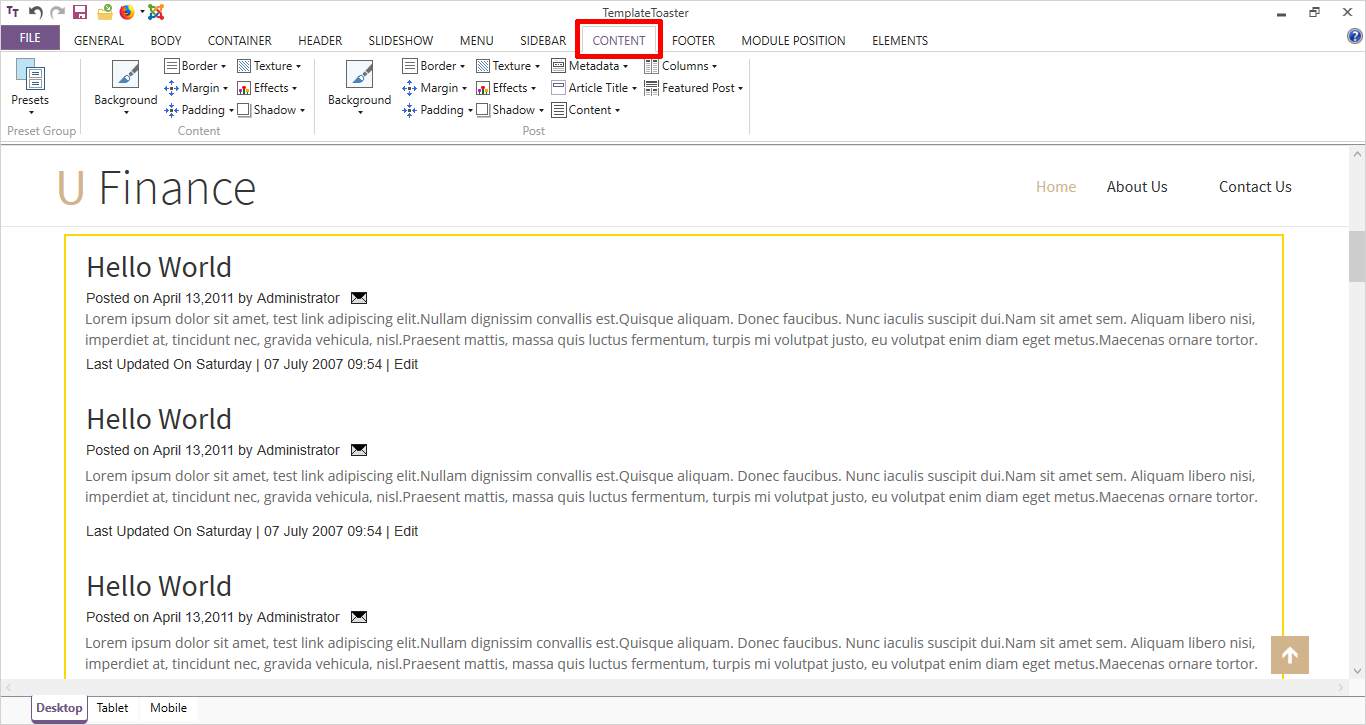Click the About Us navigation link

point(1136,187)
